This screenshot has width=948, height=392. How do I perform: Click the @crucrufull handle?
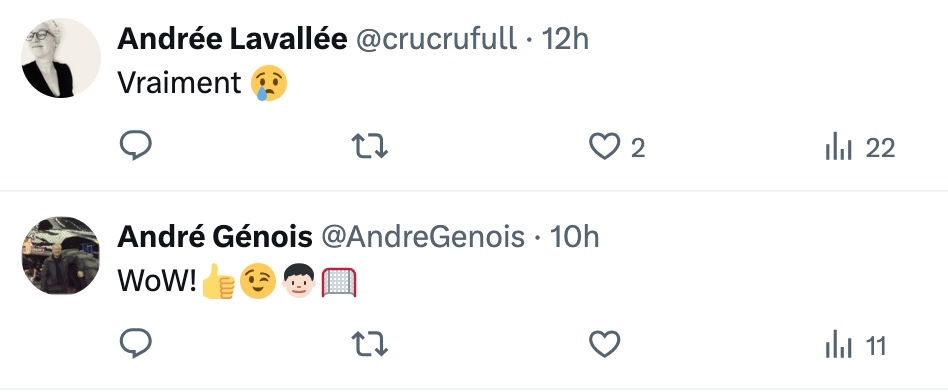436,40
